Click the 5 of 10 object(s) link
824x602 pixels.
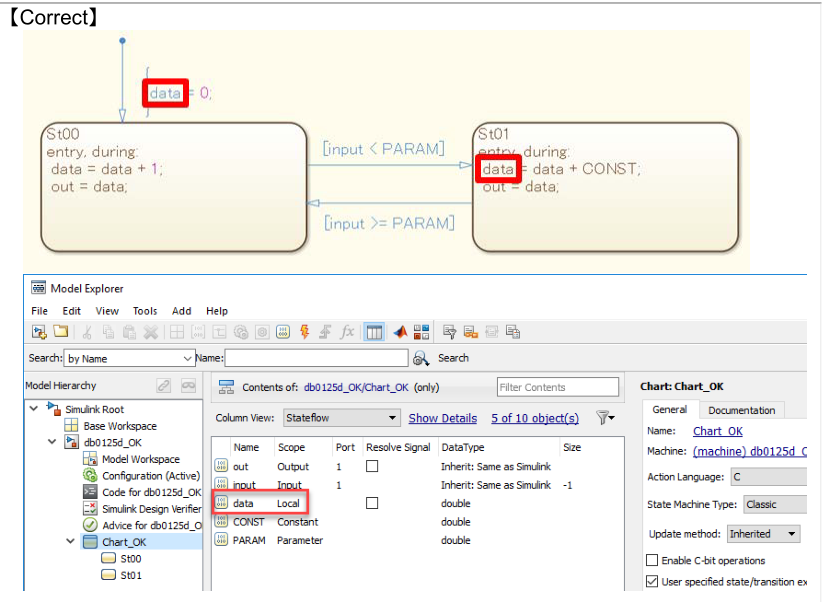pyautogui.click(x=535, y=419)
